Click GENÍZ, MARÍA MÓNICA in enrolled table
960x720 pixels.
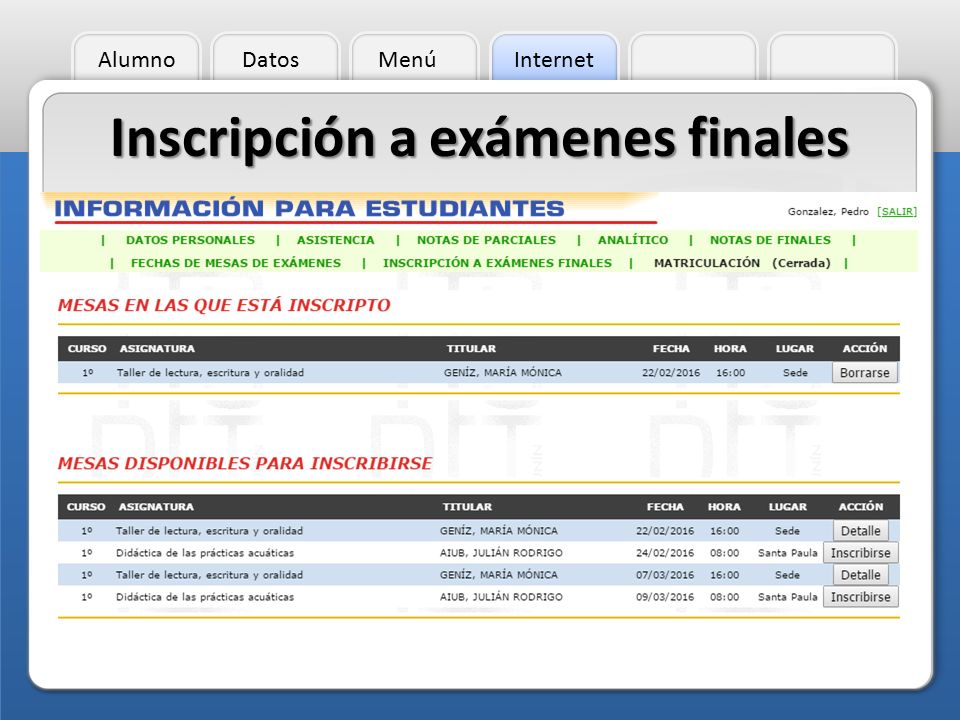pyautogui.click(x=503, y=372)
